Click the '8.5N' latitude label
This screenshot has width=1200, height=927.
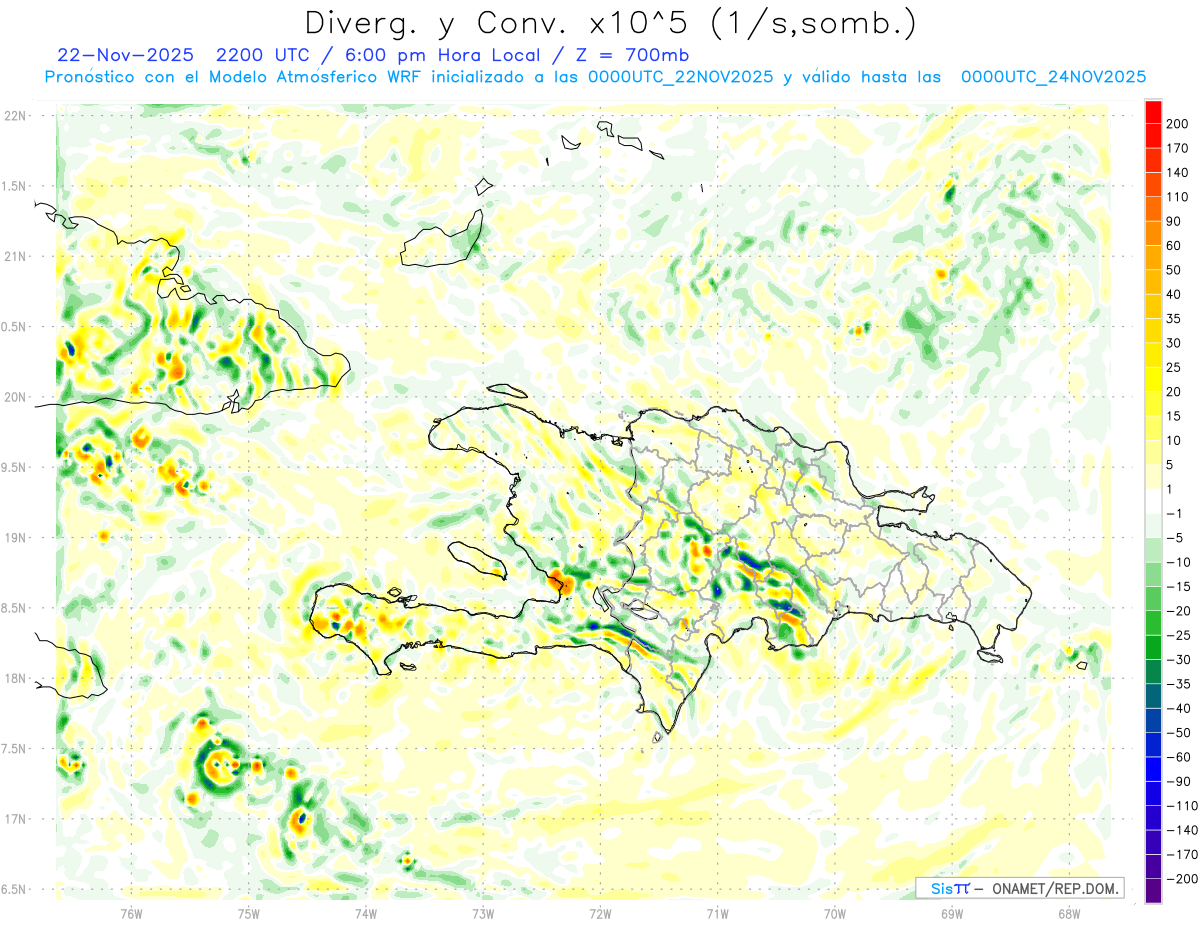click(14, 608)
